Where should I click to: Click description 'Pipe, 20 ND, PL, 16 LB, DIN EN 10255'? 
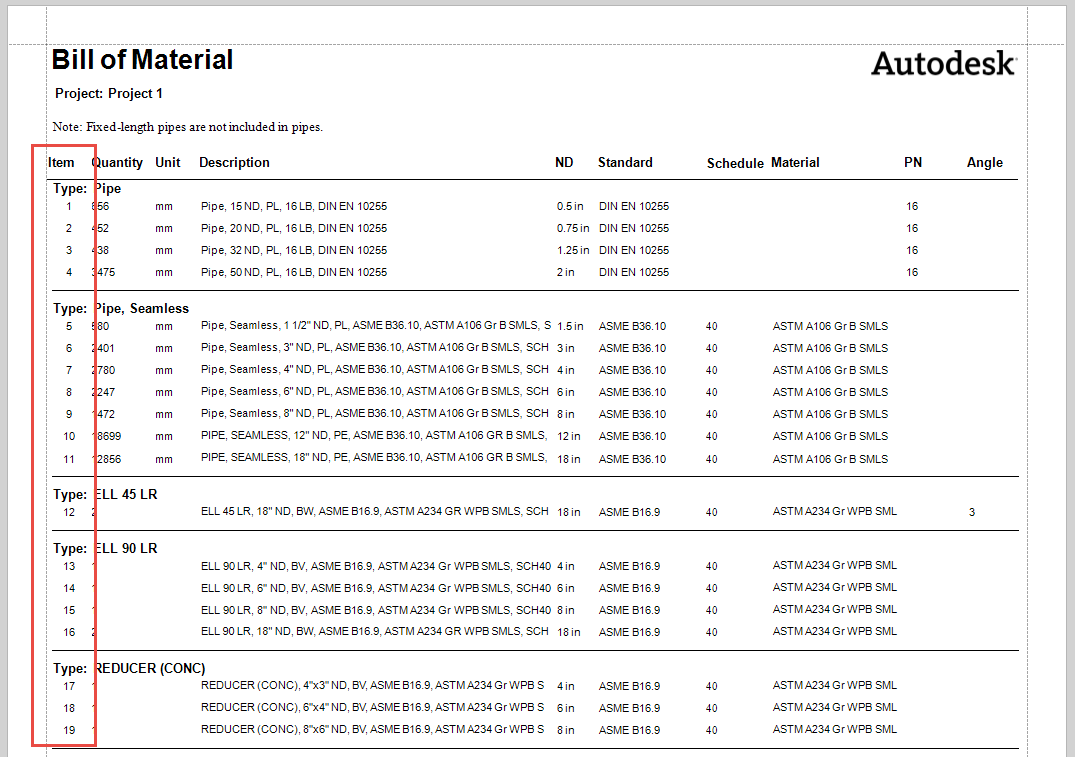pos(294,228)
